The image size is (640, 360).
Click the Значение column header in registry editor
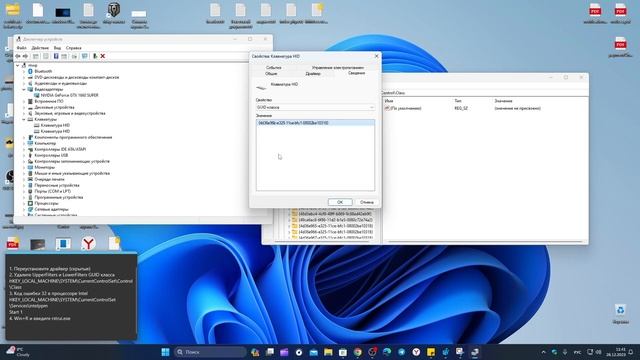click(x=503, y=101)
